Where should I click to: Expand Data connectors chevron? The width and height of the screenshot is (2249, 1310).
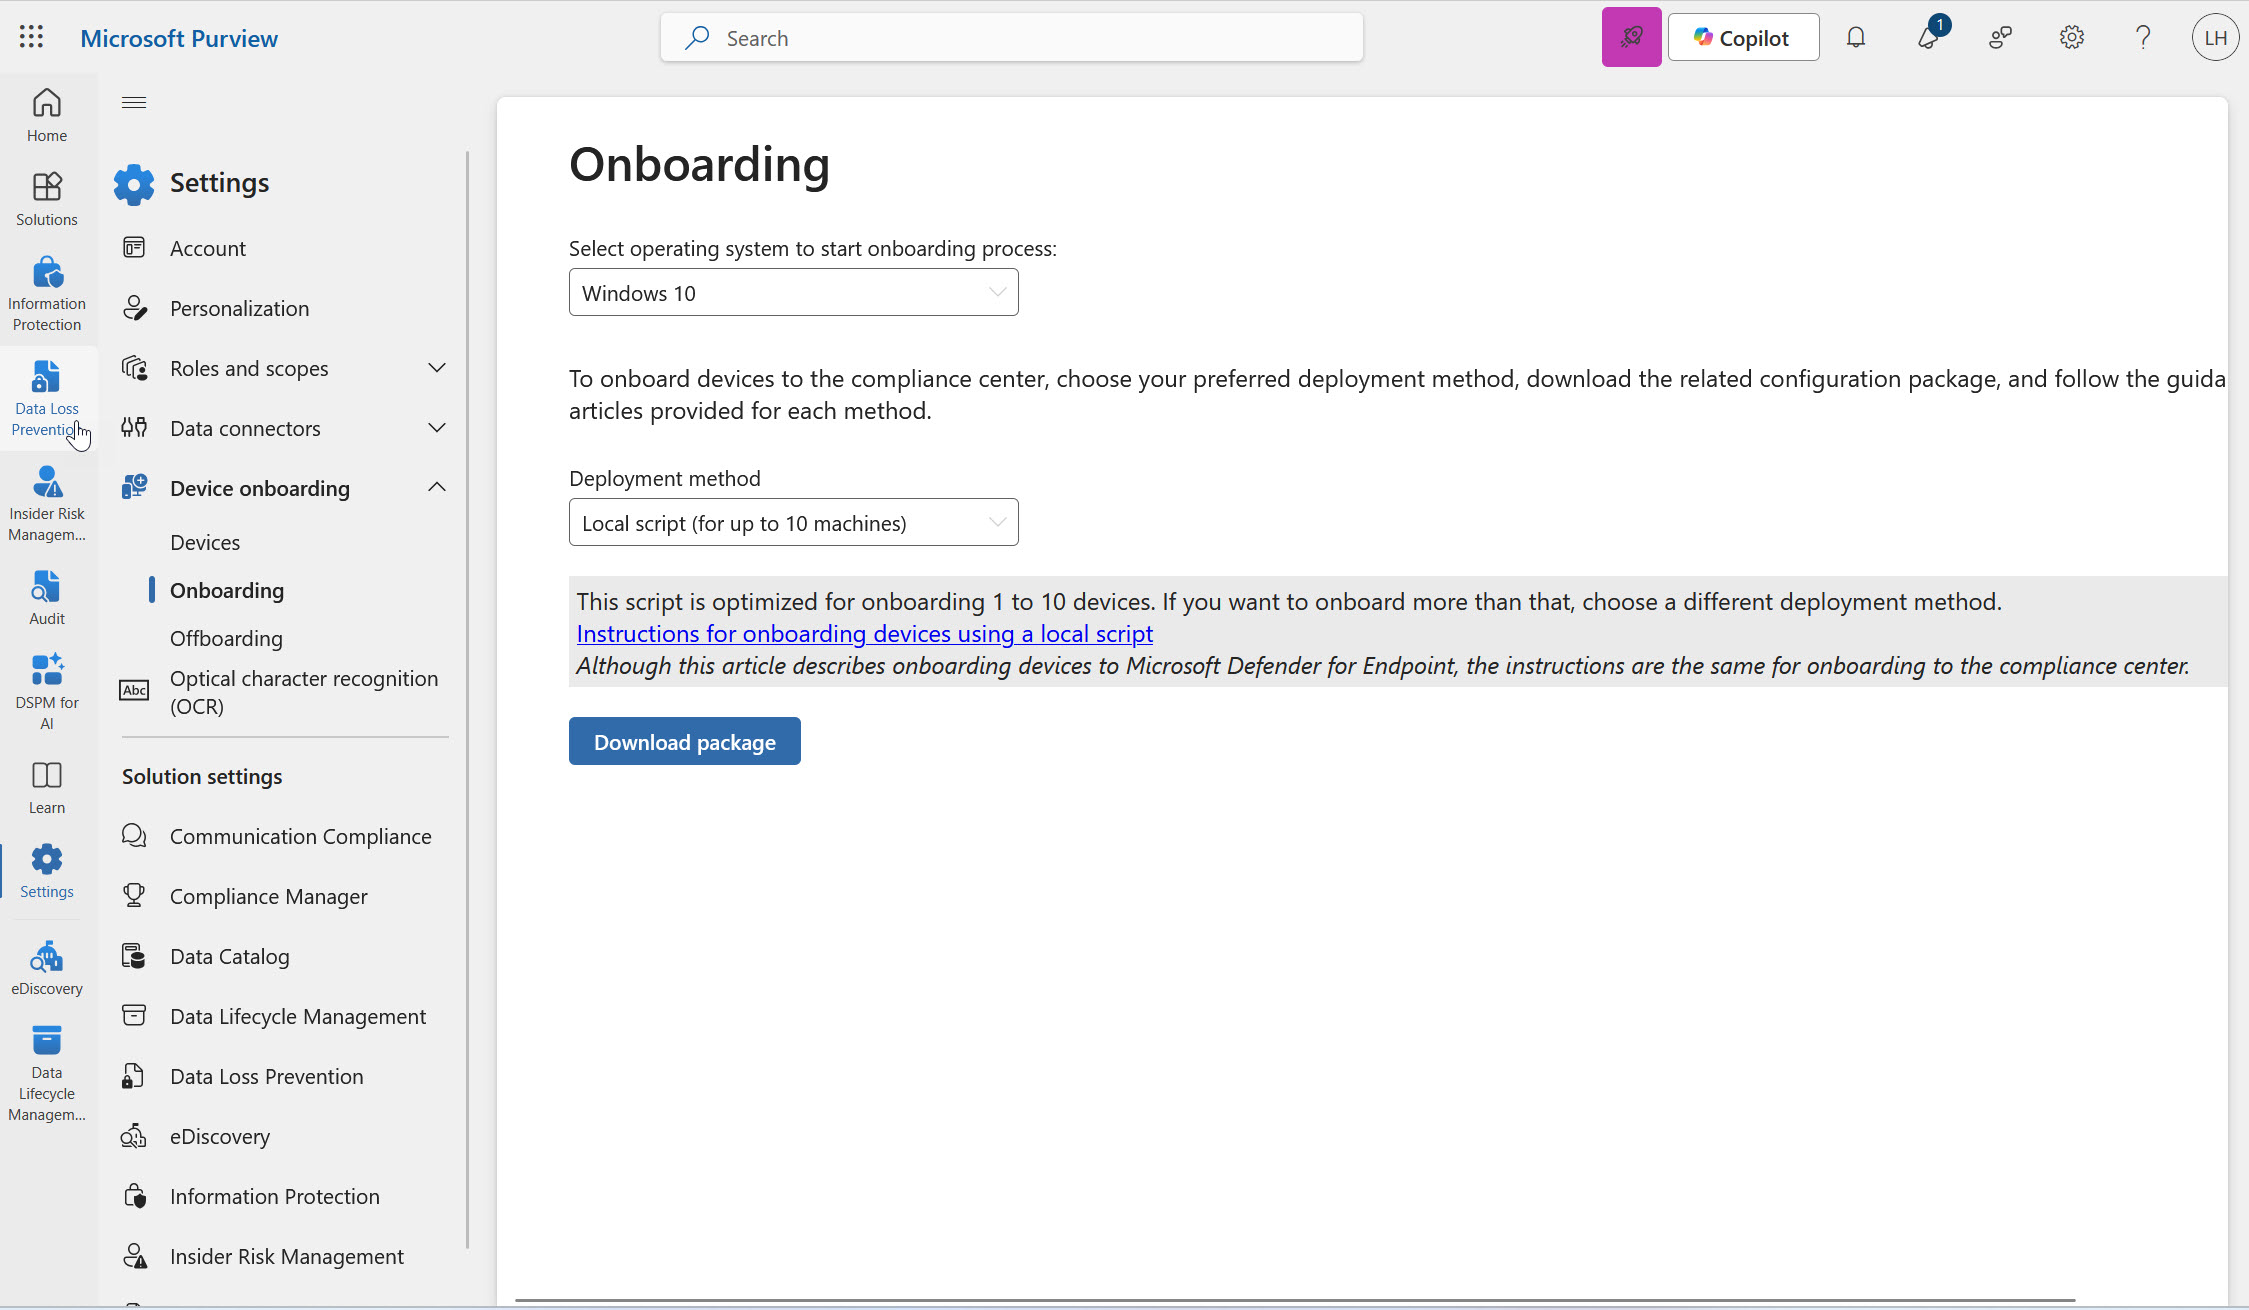[437, 428]
